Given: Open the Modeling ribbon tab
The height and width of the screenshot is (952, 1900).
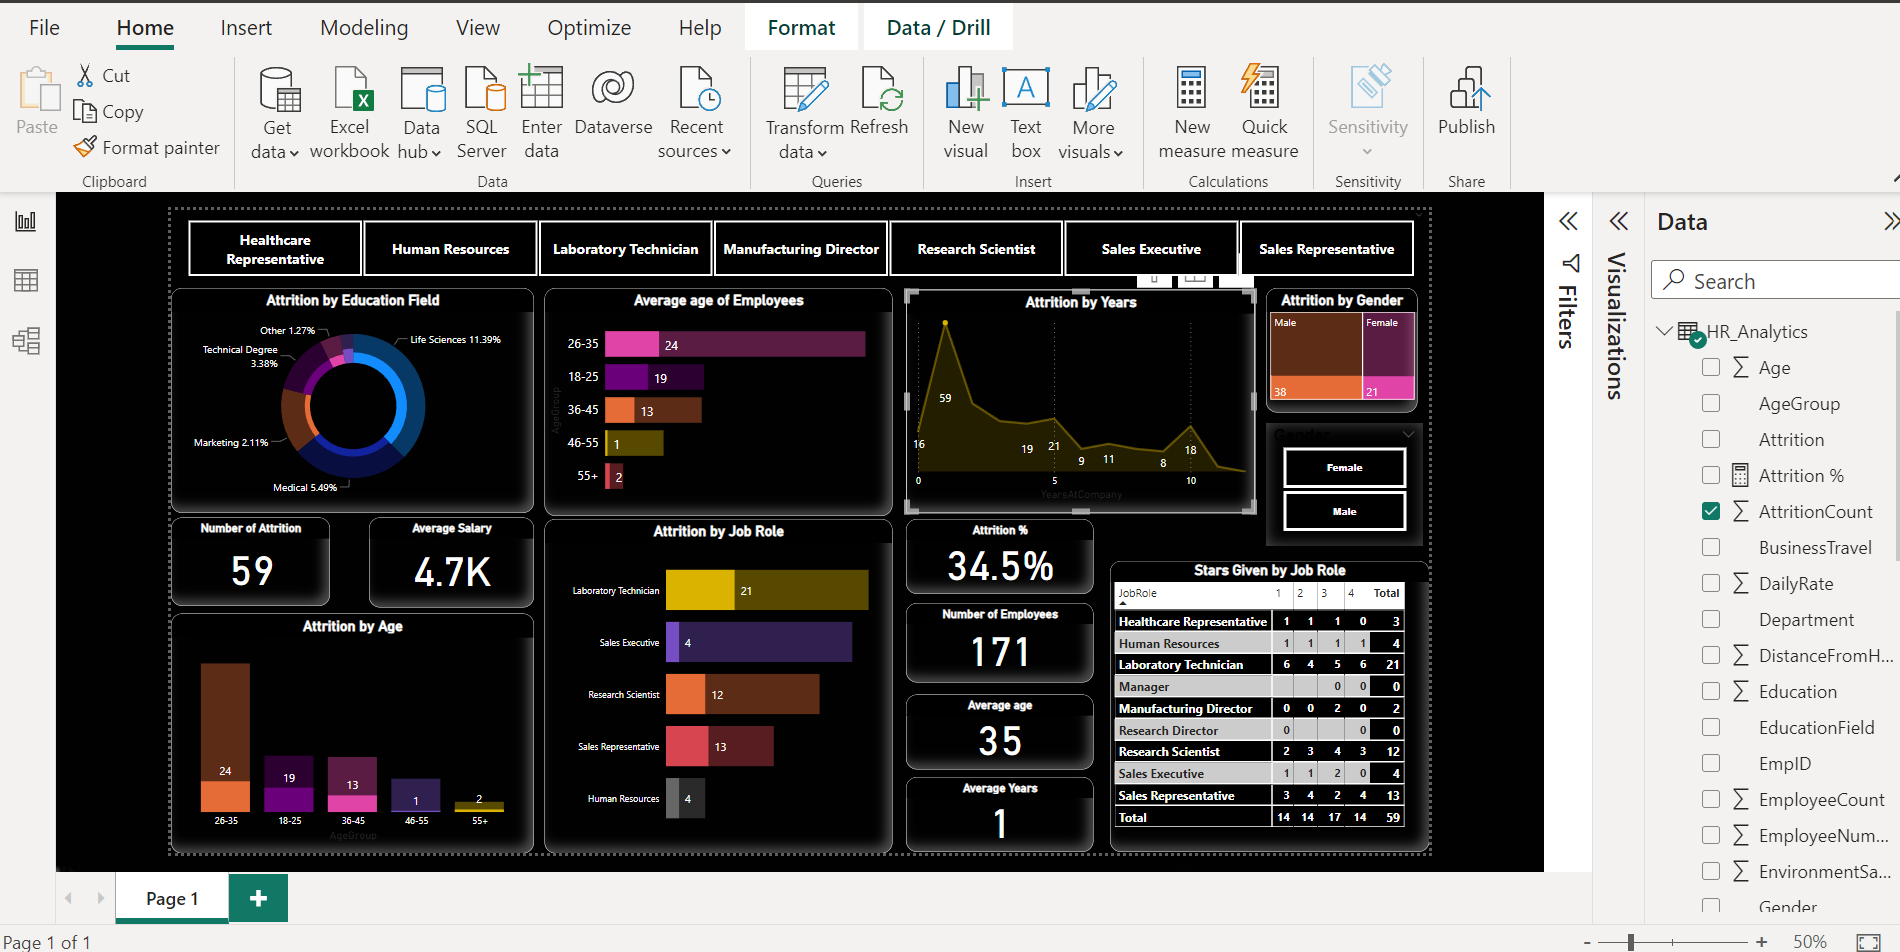Looking at the screenshot, I should [363, 27].
